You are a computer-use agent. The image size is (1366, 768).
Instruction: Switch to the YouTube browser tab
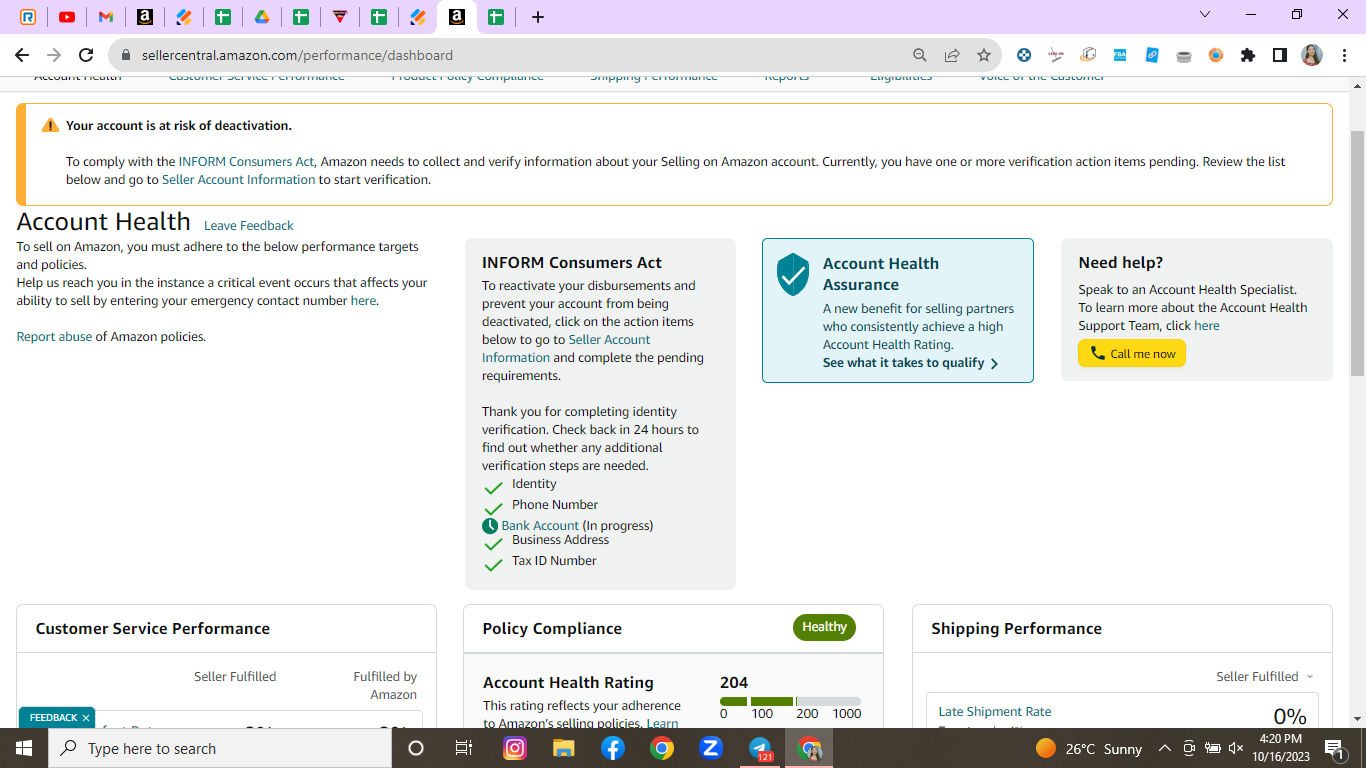pyautogui.click(x=67, y=16)
